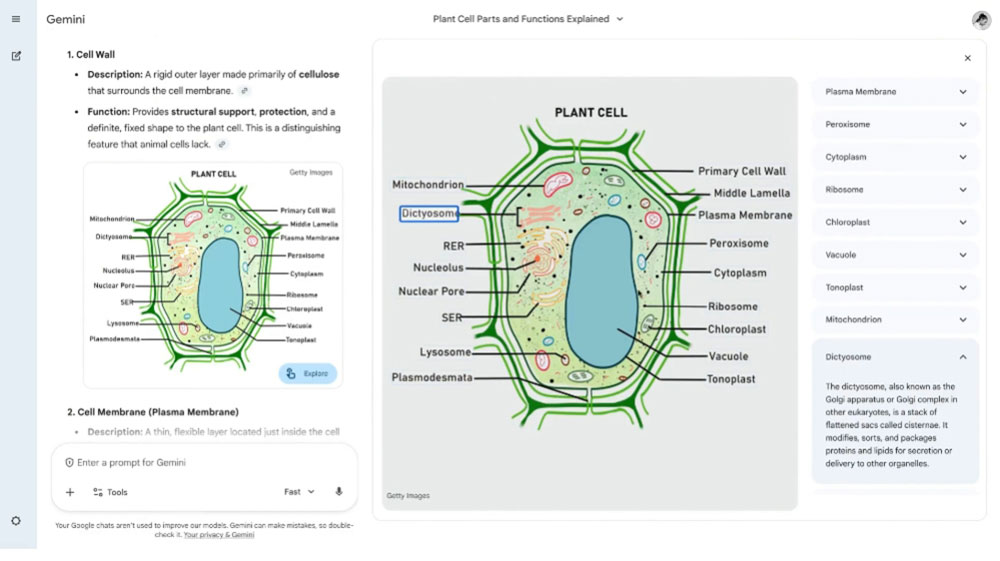Click the Enter a prompt for Gemini field
The image size is (1000, 561).
click(204, 462)
